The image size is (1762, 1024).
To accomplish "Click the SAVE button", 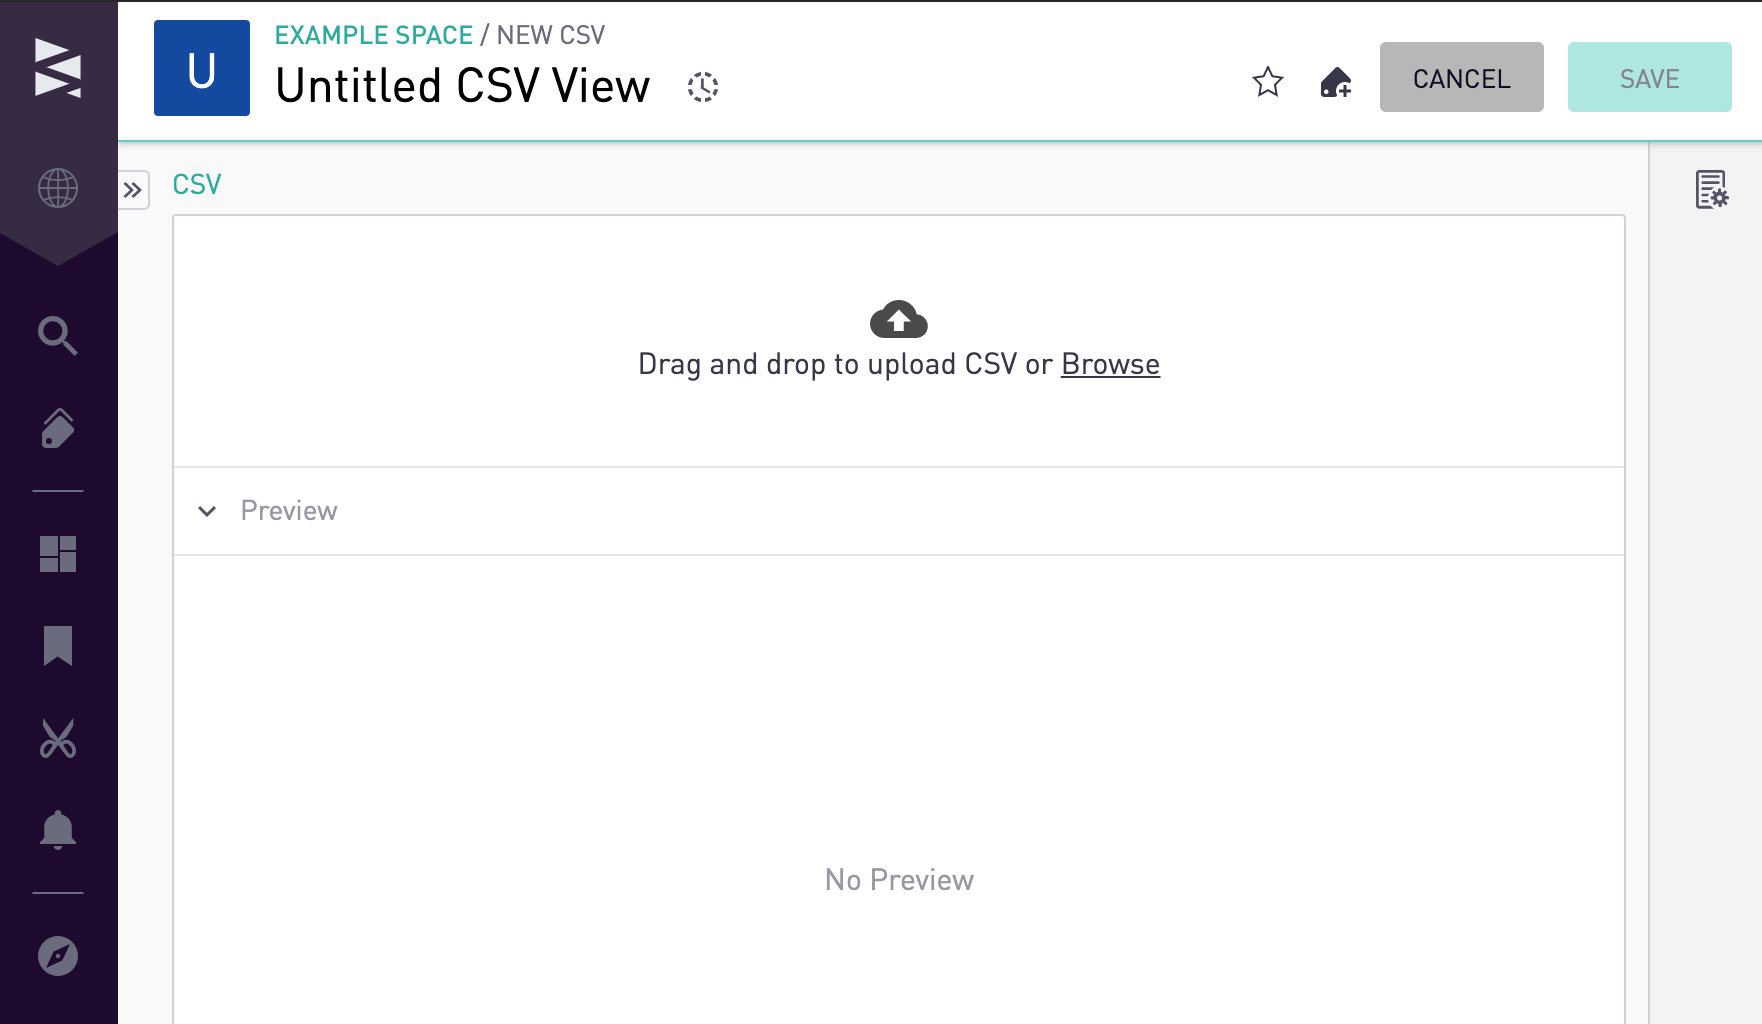I will point(1649,78).
